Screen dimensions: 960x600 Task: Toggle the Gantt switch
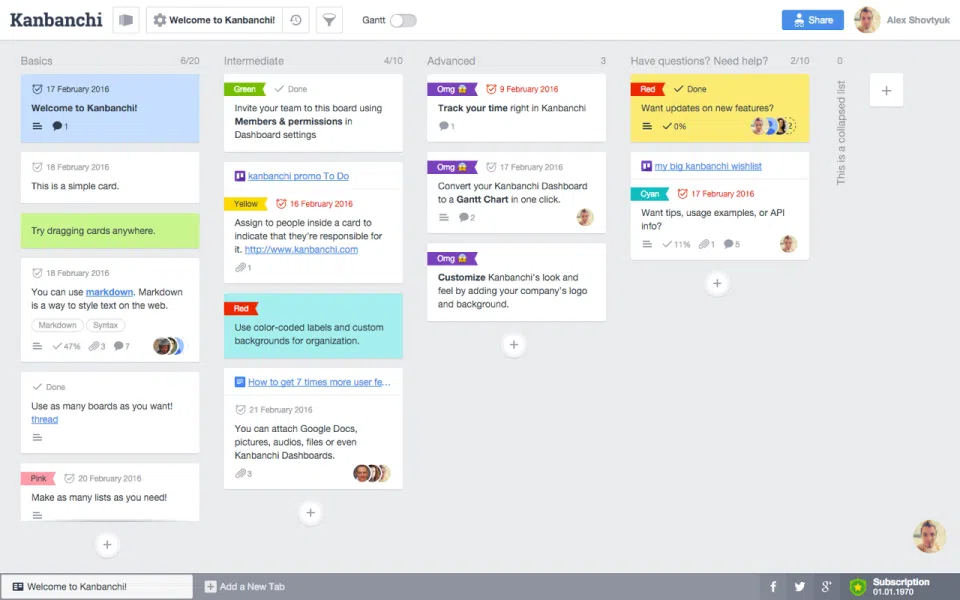click(x=403, y=20)
